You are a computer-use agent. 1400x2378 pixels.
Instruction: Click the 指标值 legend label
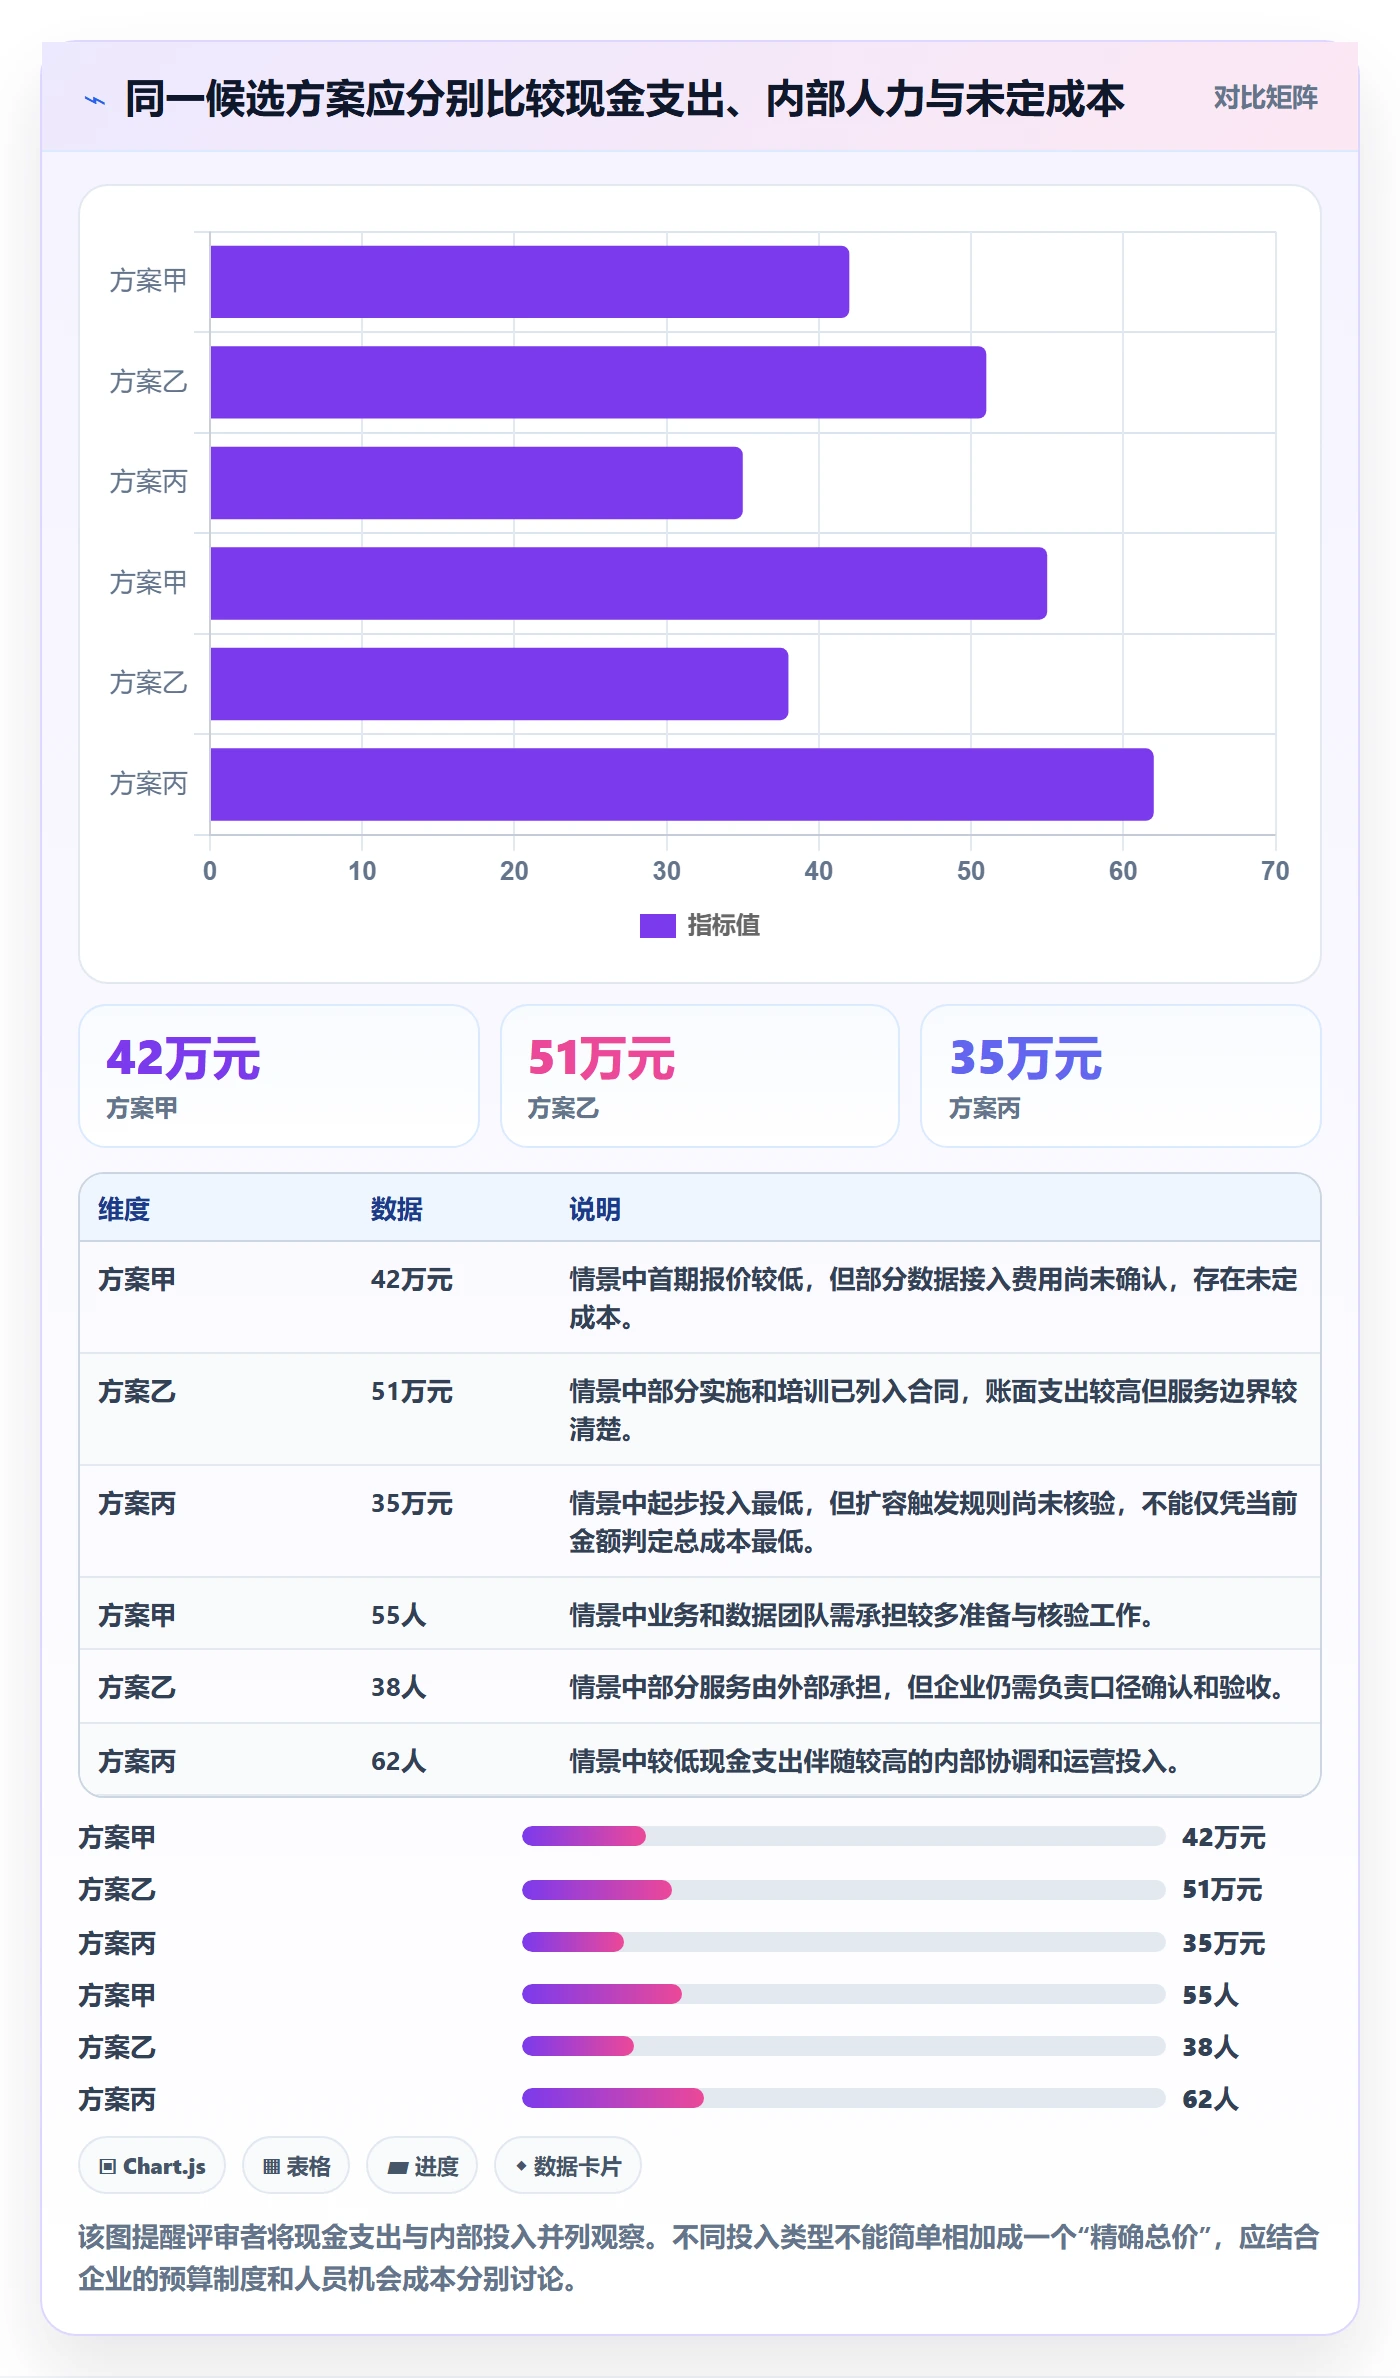[x=724, y=926]
